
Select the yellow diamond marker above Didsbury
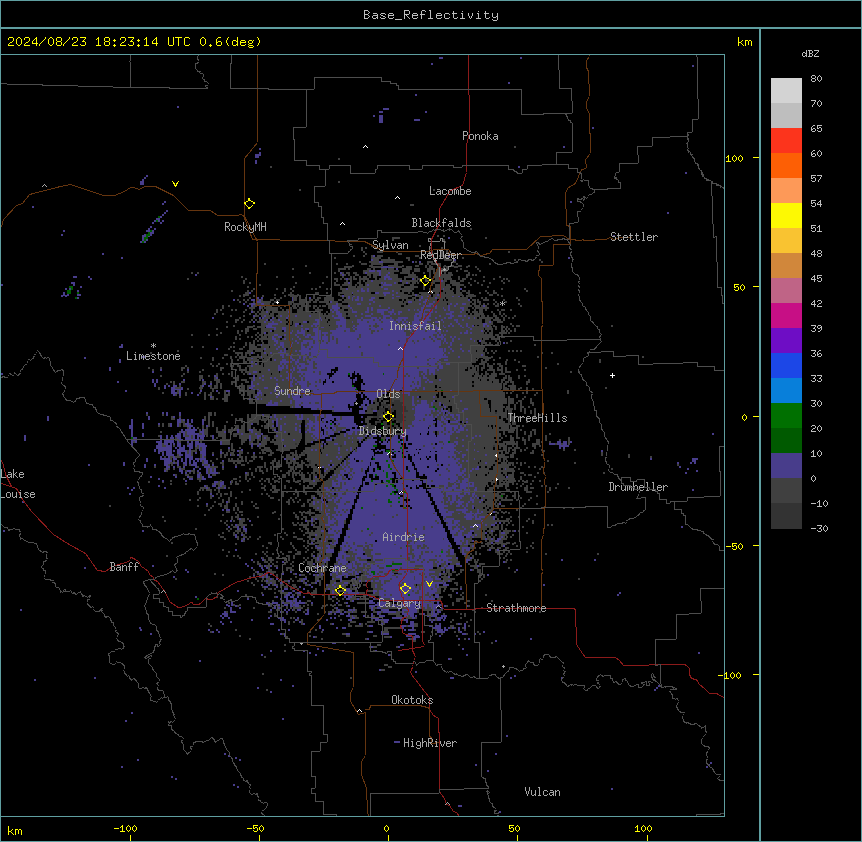pyautogui.click(x=388, y=417)
